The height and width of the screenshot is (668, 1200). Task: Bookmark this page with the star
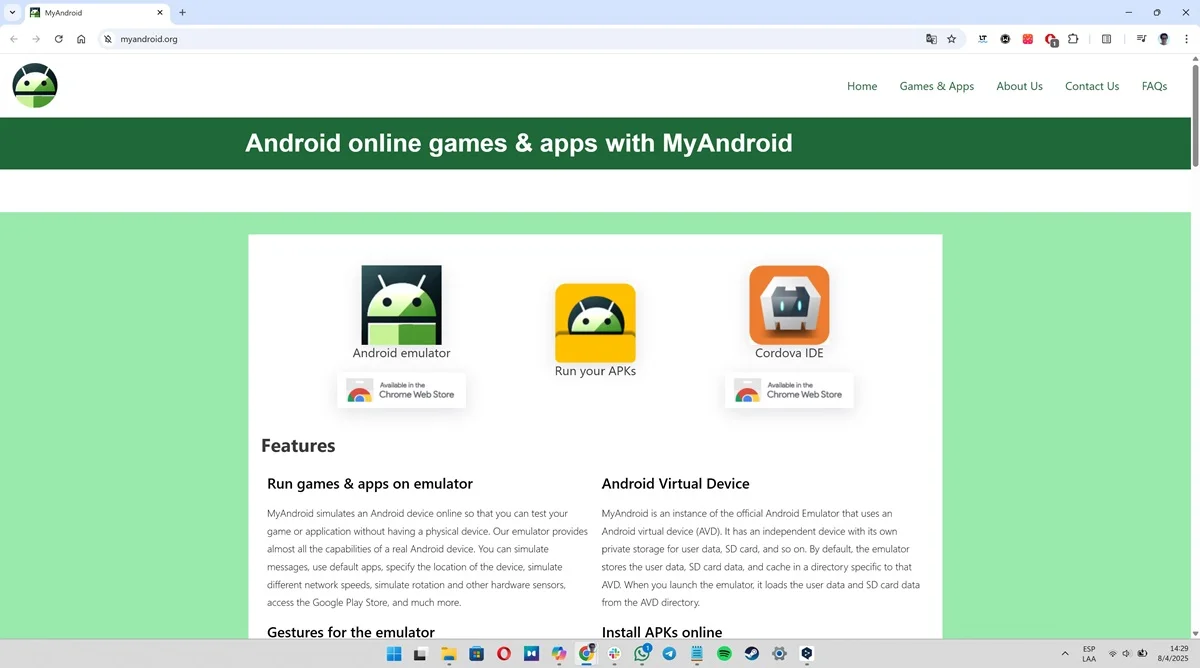(x=951, y=38)
